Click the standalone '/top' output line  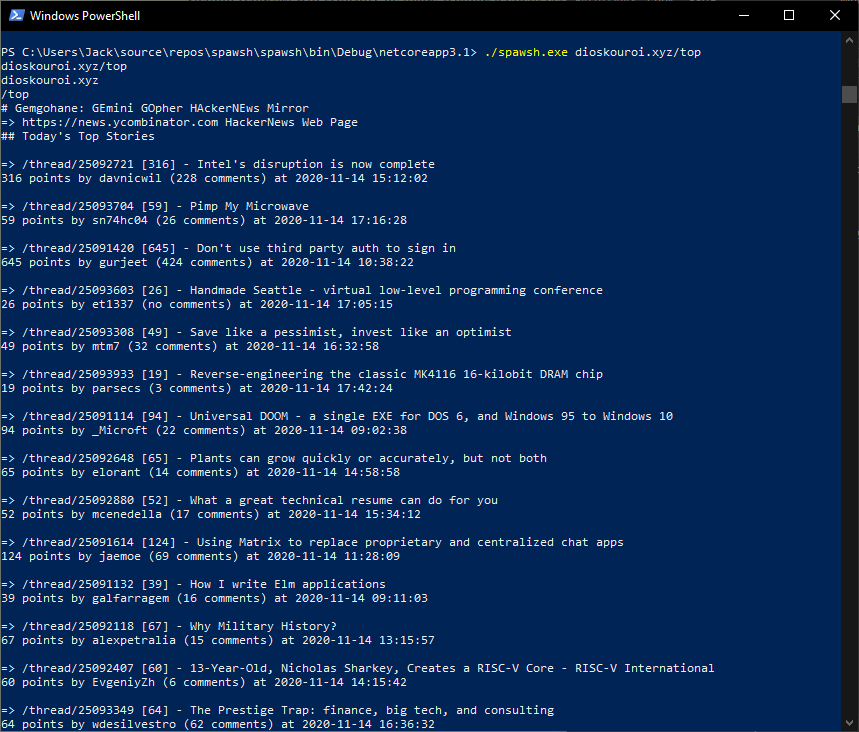(x=15, y=94)
